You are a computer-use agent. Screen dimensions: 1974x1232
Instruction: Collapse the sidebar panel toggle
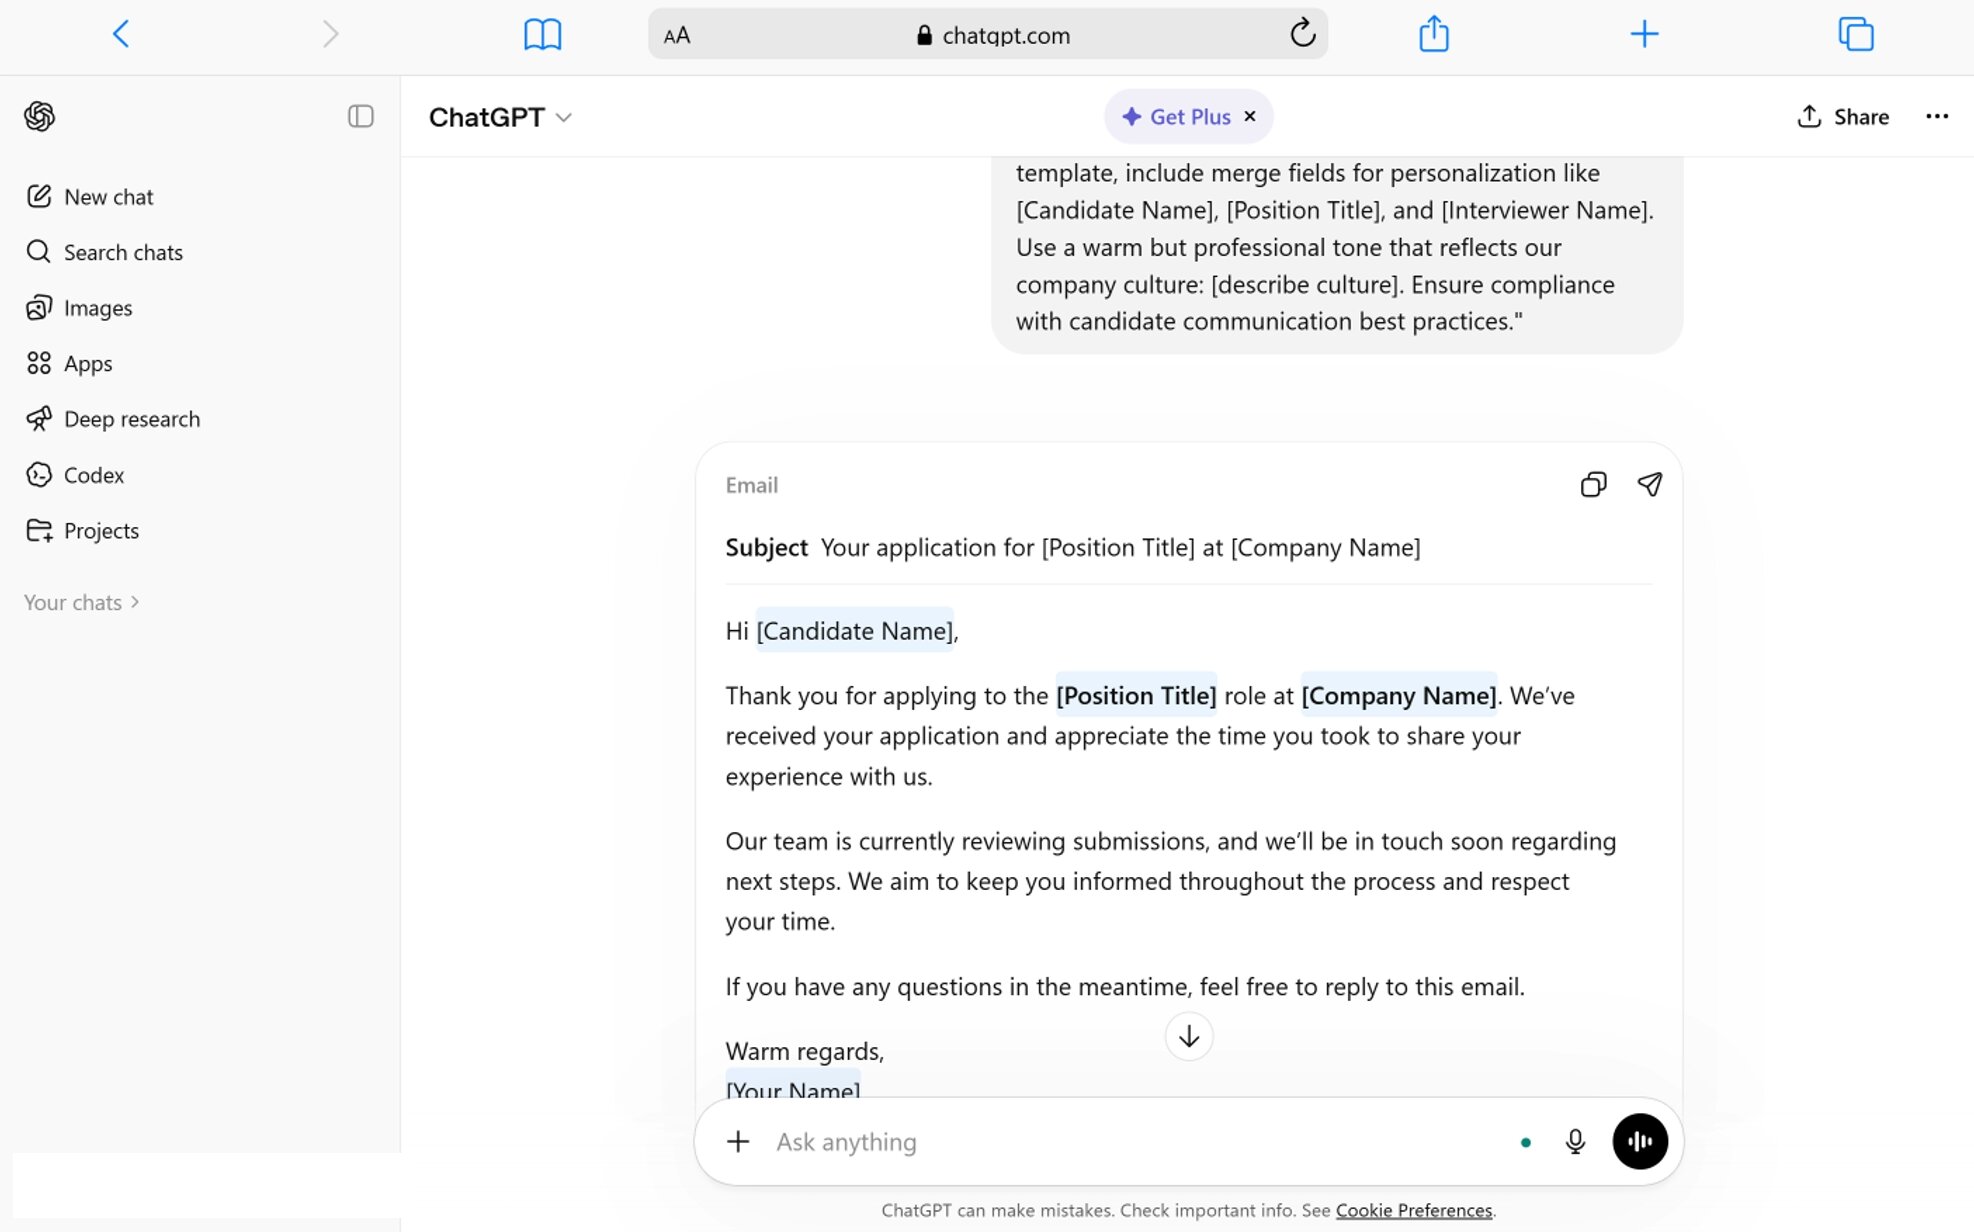(x=360, y=116)
